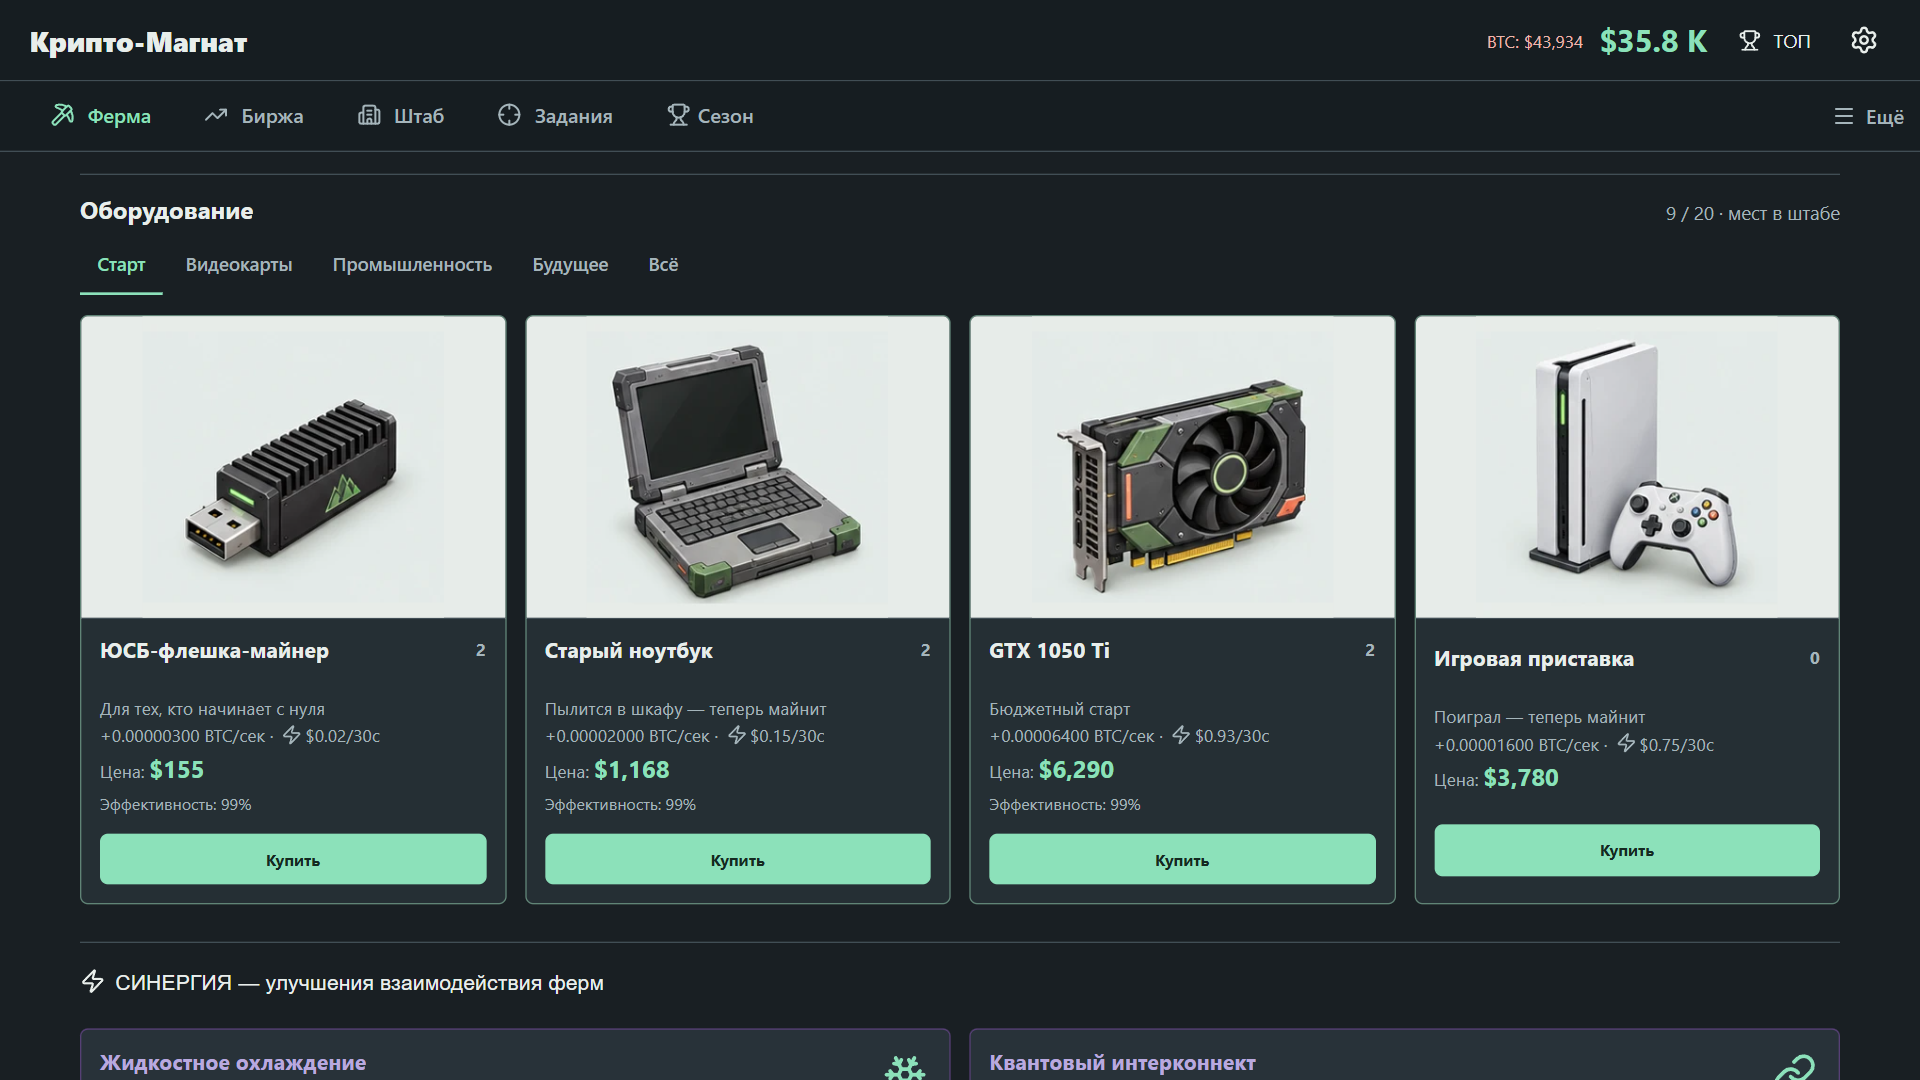Open the Будущее tab
The image size is (1920, 1080).
(x=570, y=265)
